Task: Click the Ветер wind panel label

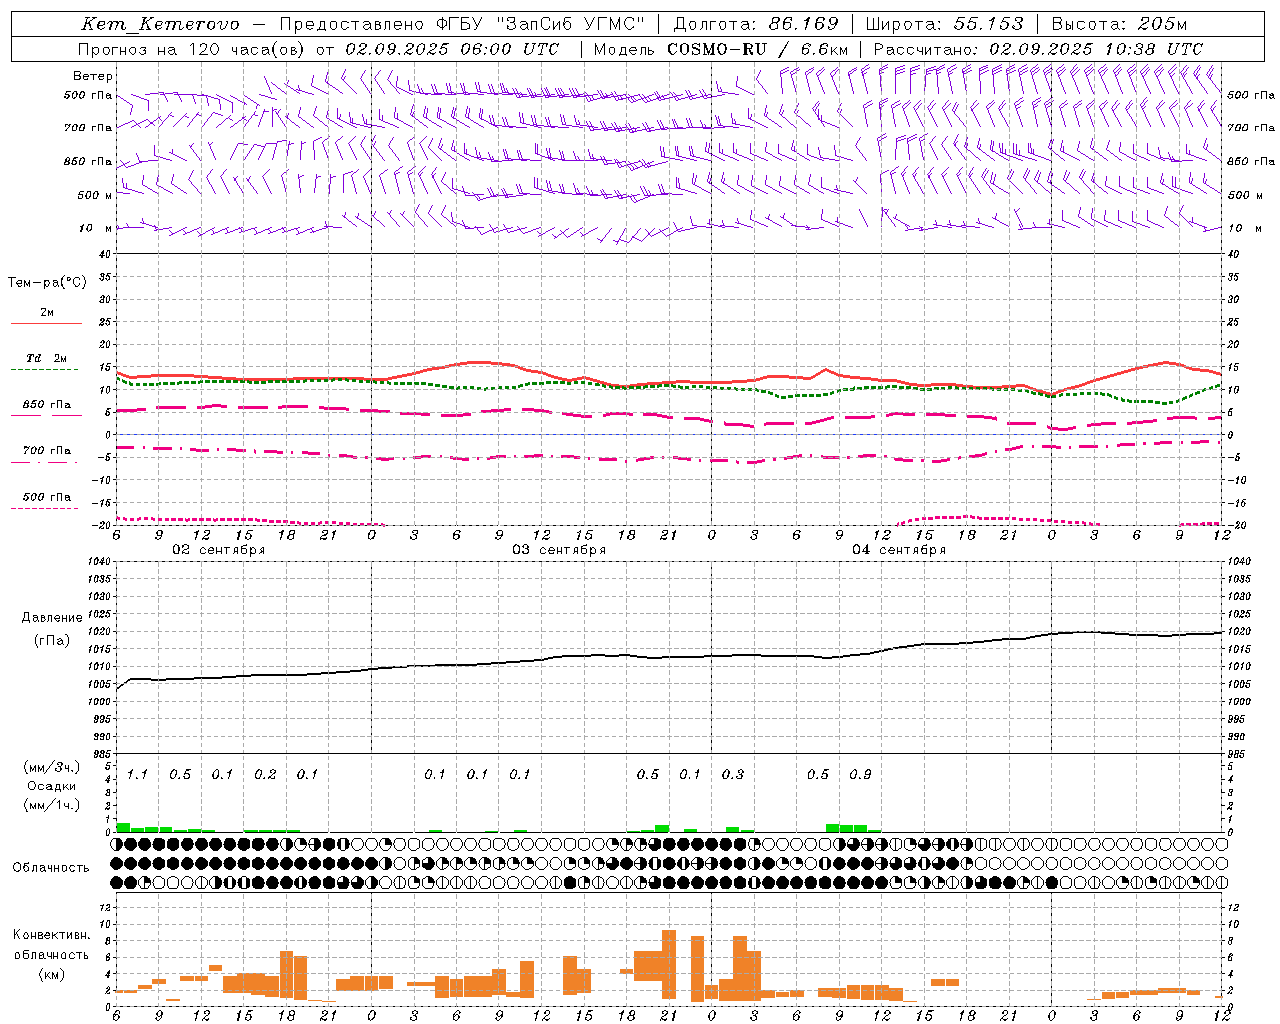Action: pos(93,76)
